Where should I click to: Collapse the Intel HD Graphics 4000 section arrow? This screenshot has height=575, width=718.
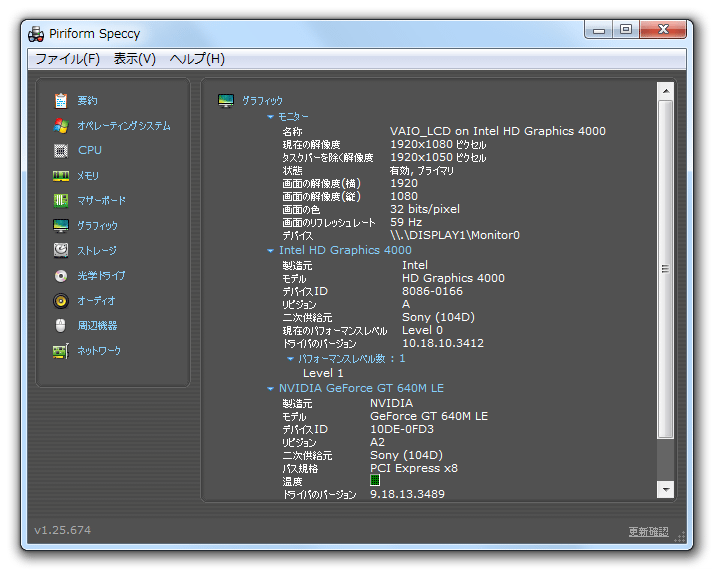270,251
